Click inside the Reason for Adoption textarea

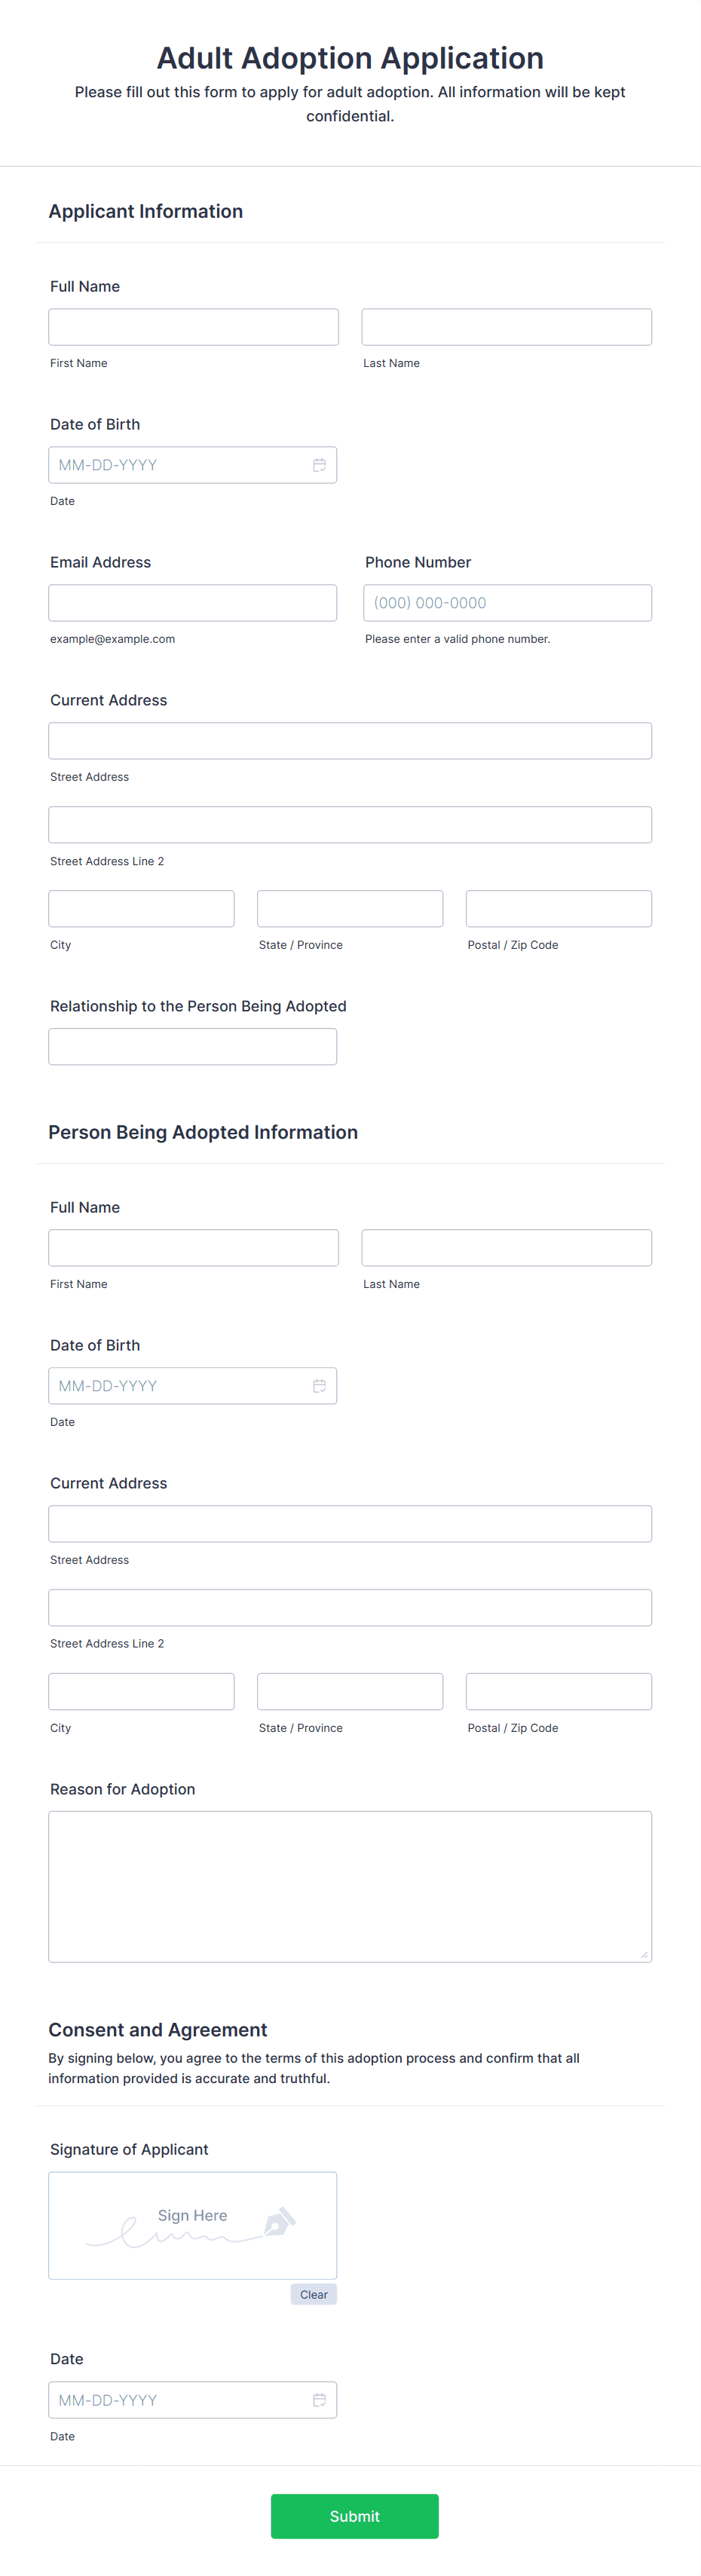(x=349, y=1885)
